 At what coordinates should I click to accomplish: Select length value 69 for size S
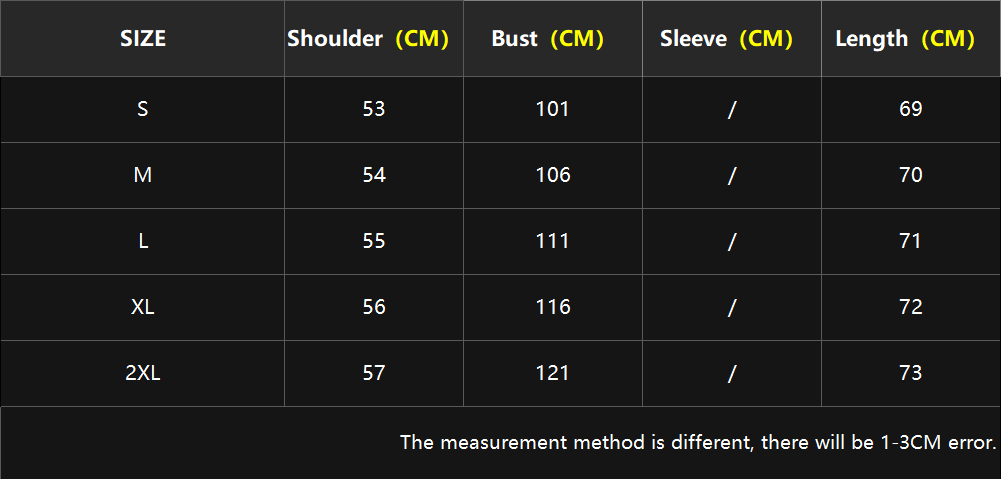911,109
